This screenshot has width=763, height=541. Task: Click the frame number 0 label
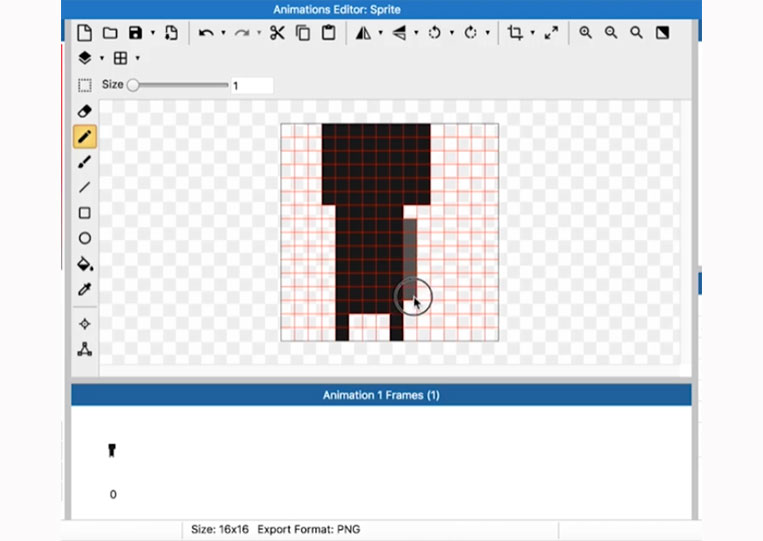113,494
